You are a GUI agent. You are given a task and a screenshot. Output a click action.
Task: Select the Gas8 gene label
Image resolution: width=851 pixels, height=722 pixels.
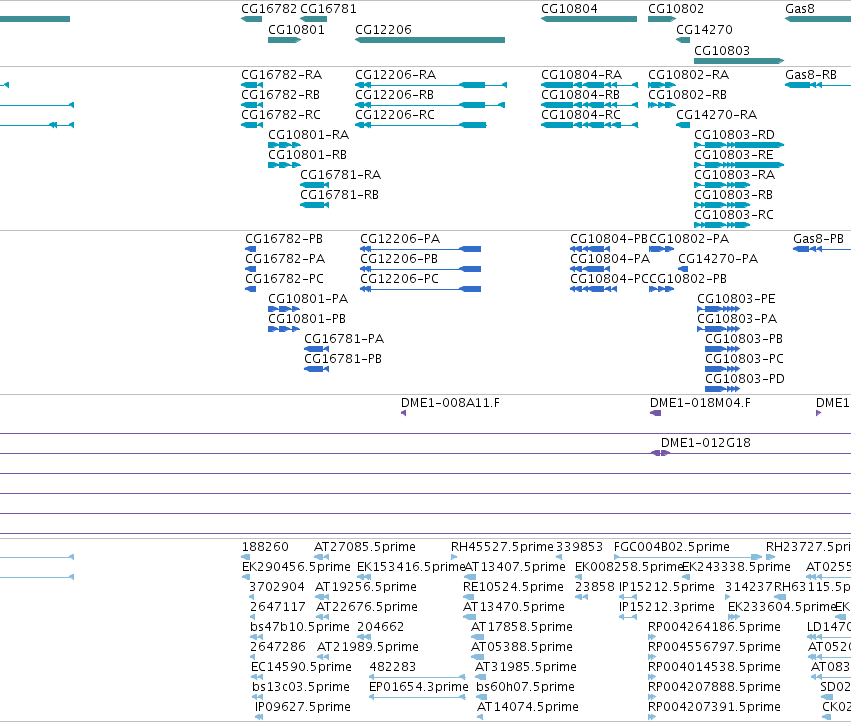click(799, 9)
